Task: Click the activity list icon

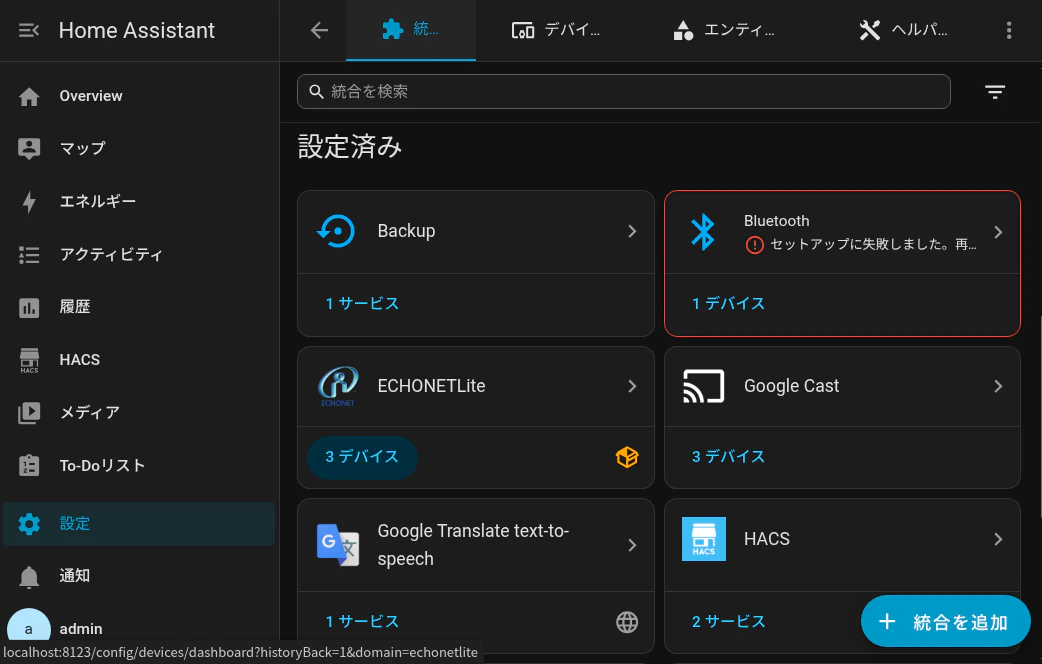Action: tap(29, 255)
